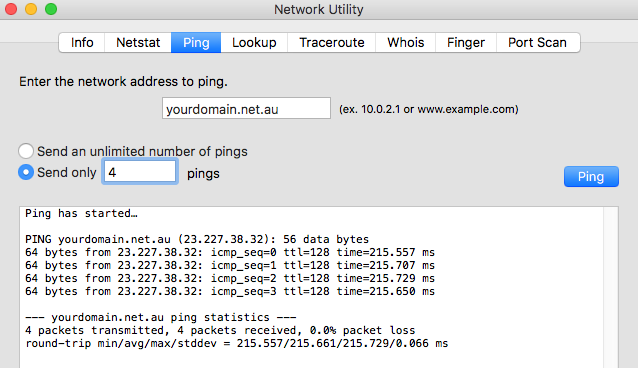Open the Traceroute tab
The image size is (638, 368).
pos(332,42)
